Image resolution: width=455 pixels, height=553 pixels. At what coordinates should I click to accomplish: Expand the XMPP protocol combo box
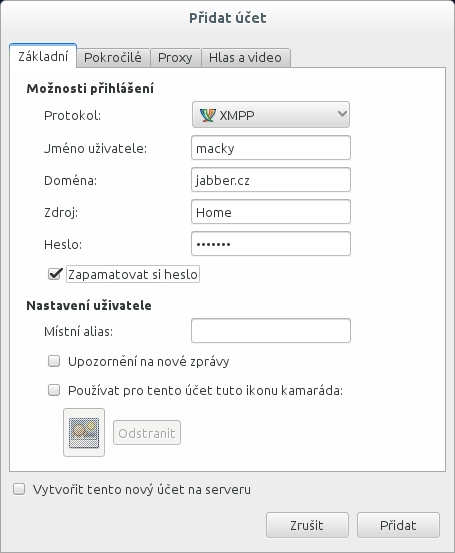pos(271,115)
